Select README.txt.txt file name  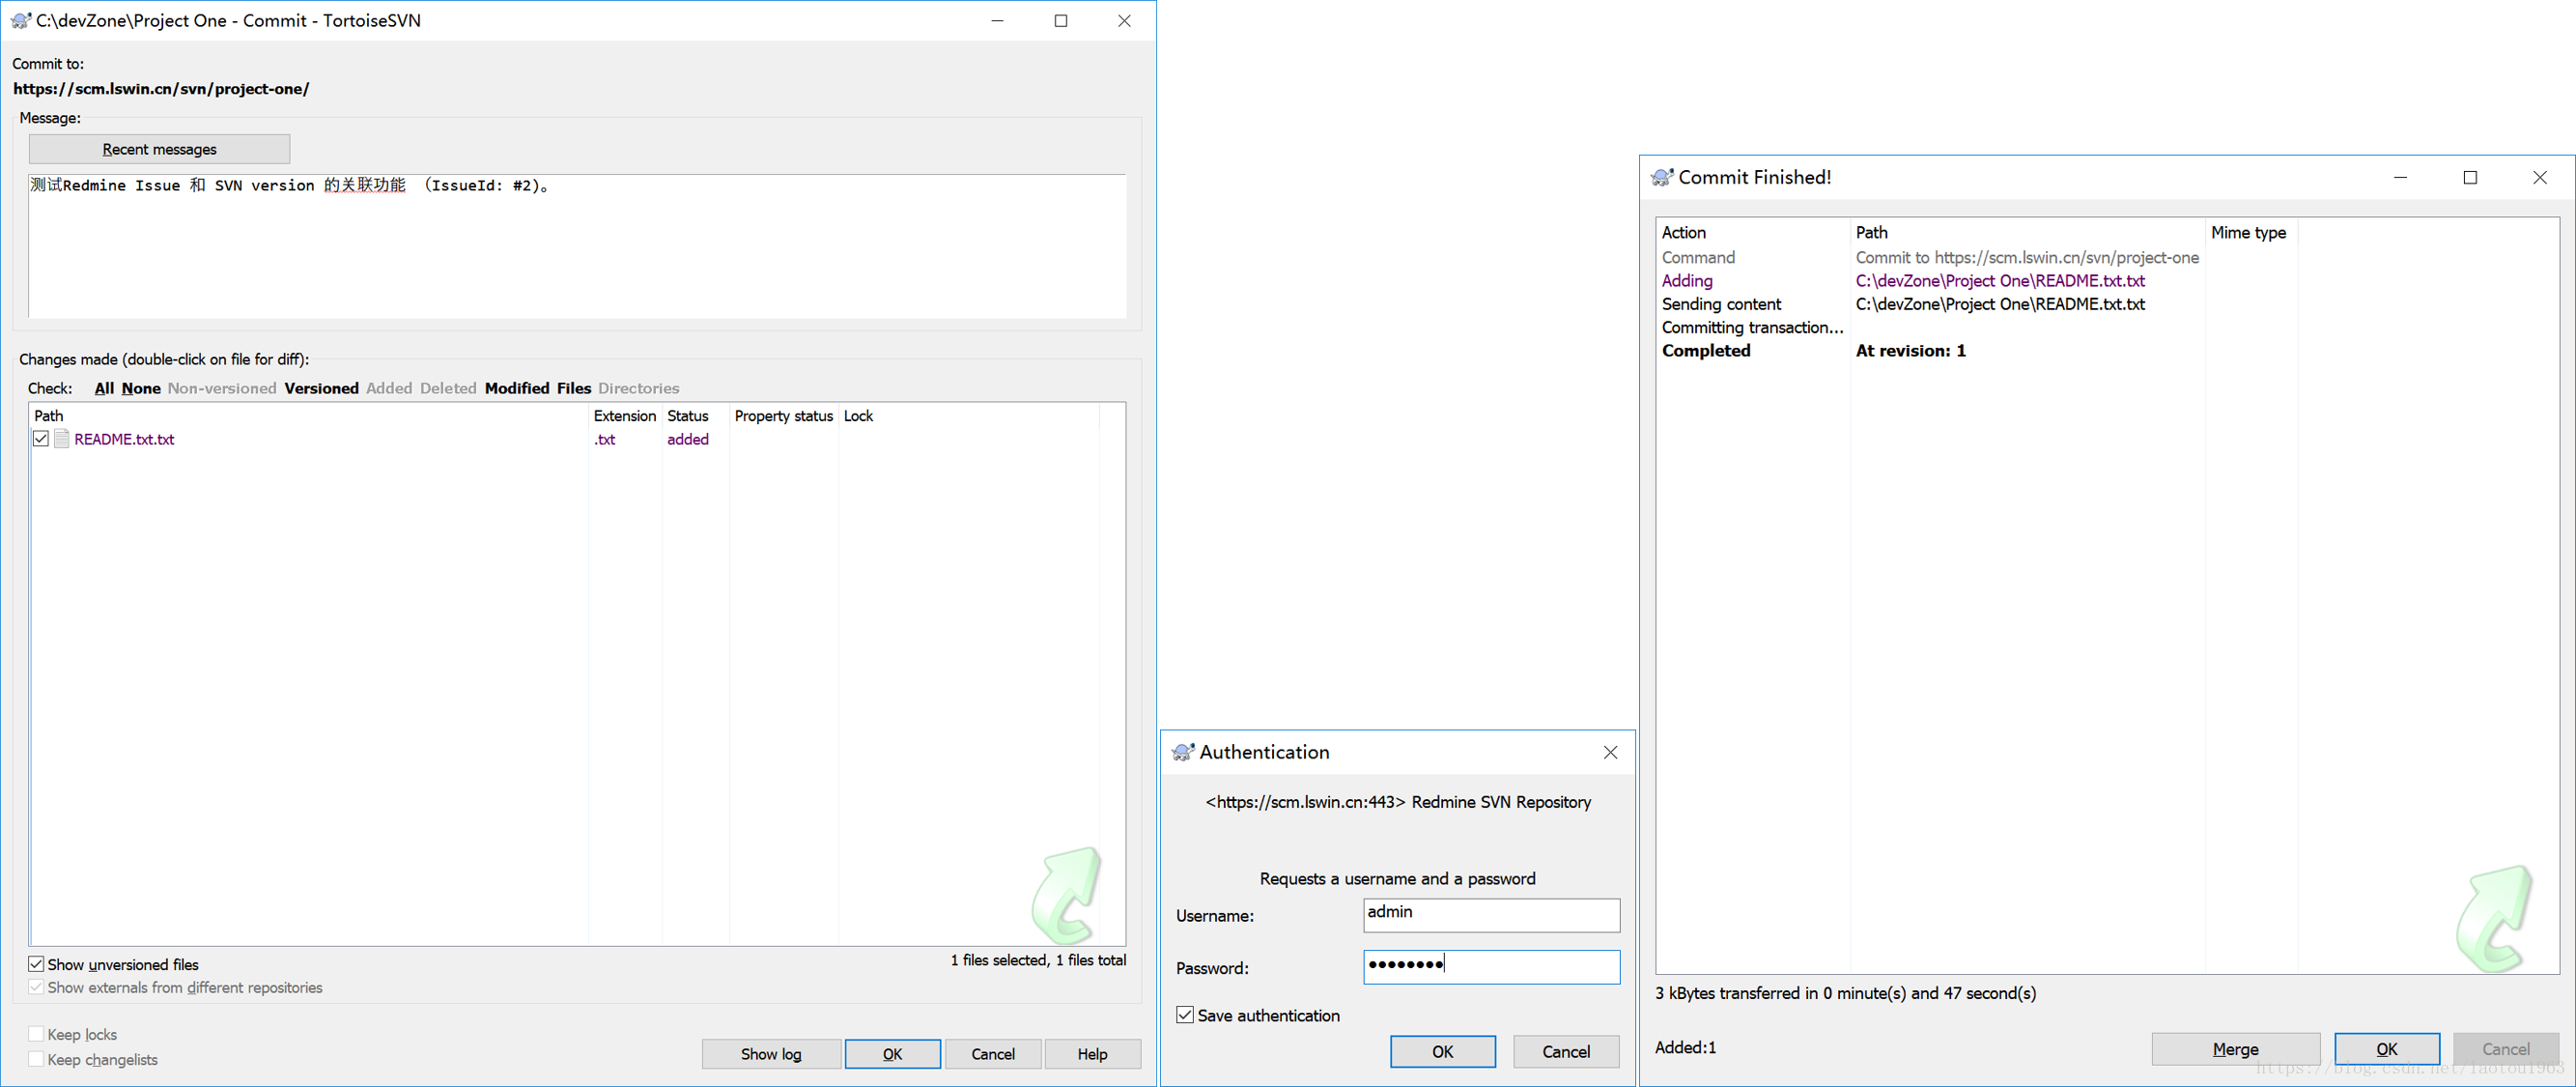click(x=124, y=439)
